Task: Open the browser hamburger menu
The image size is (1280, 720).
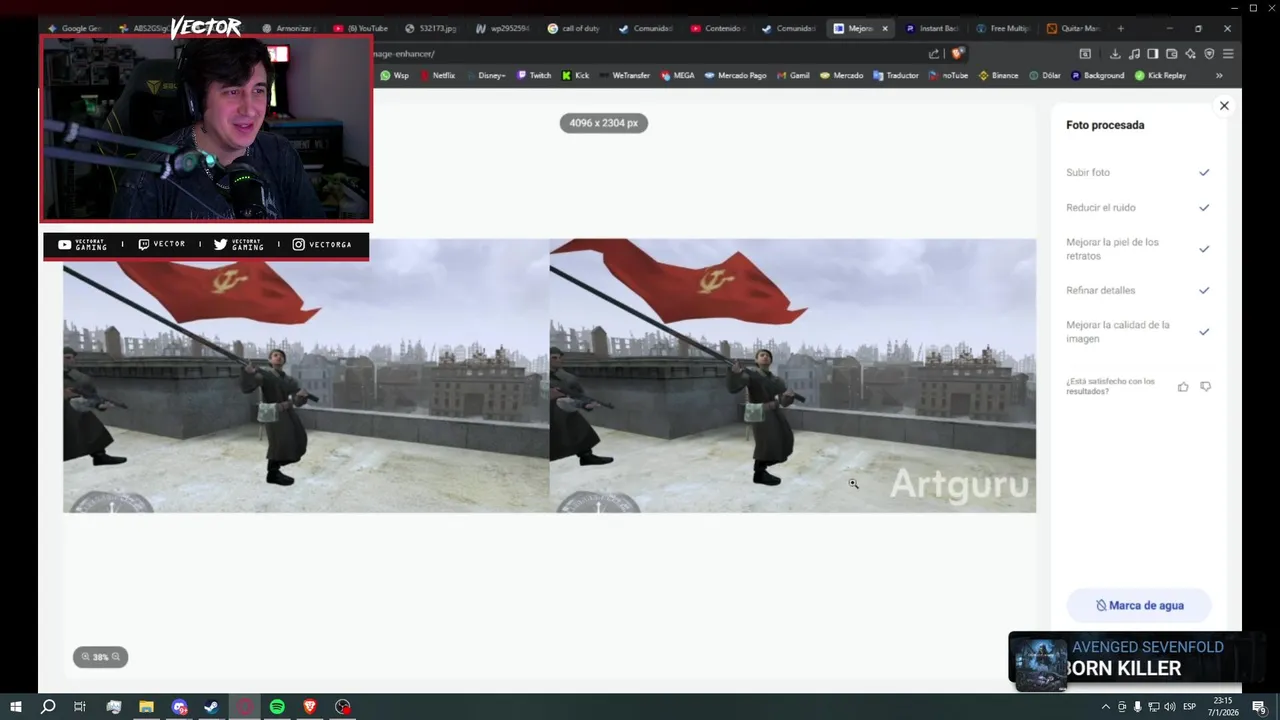Action: point(1228,54)
